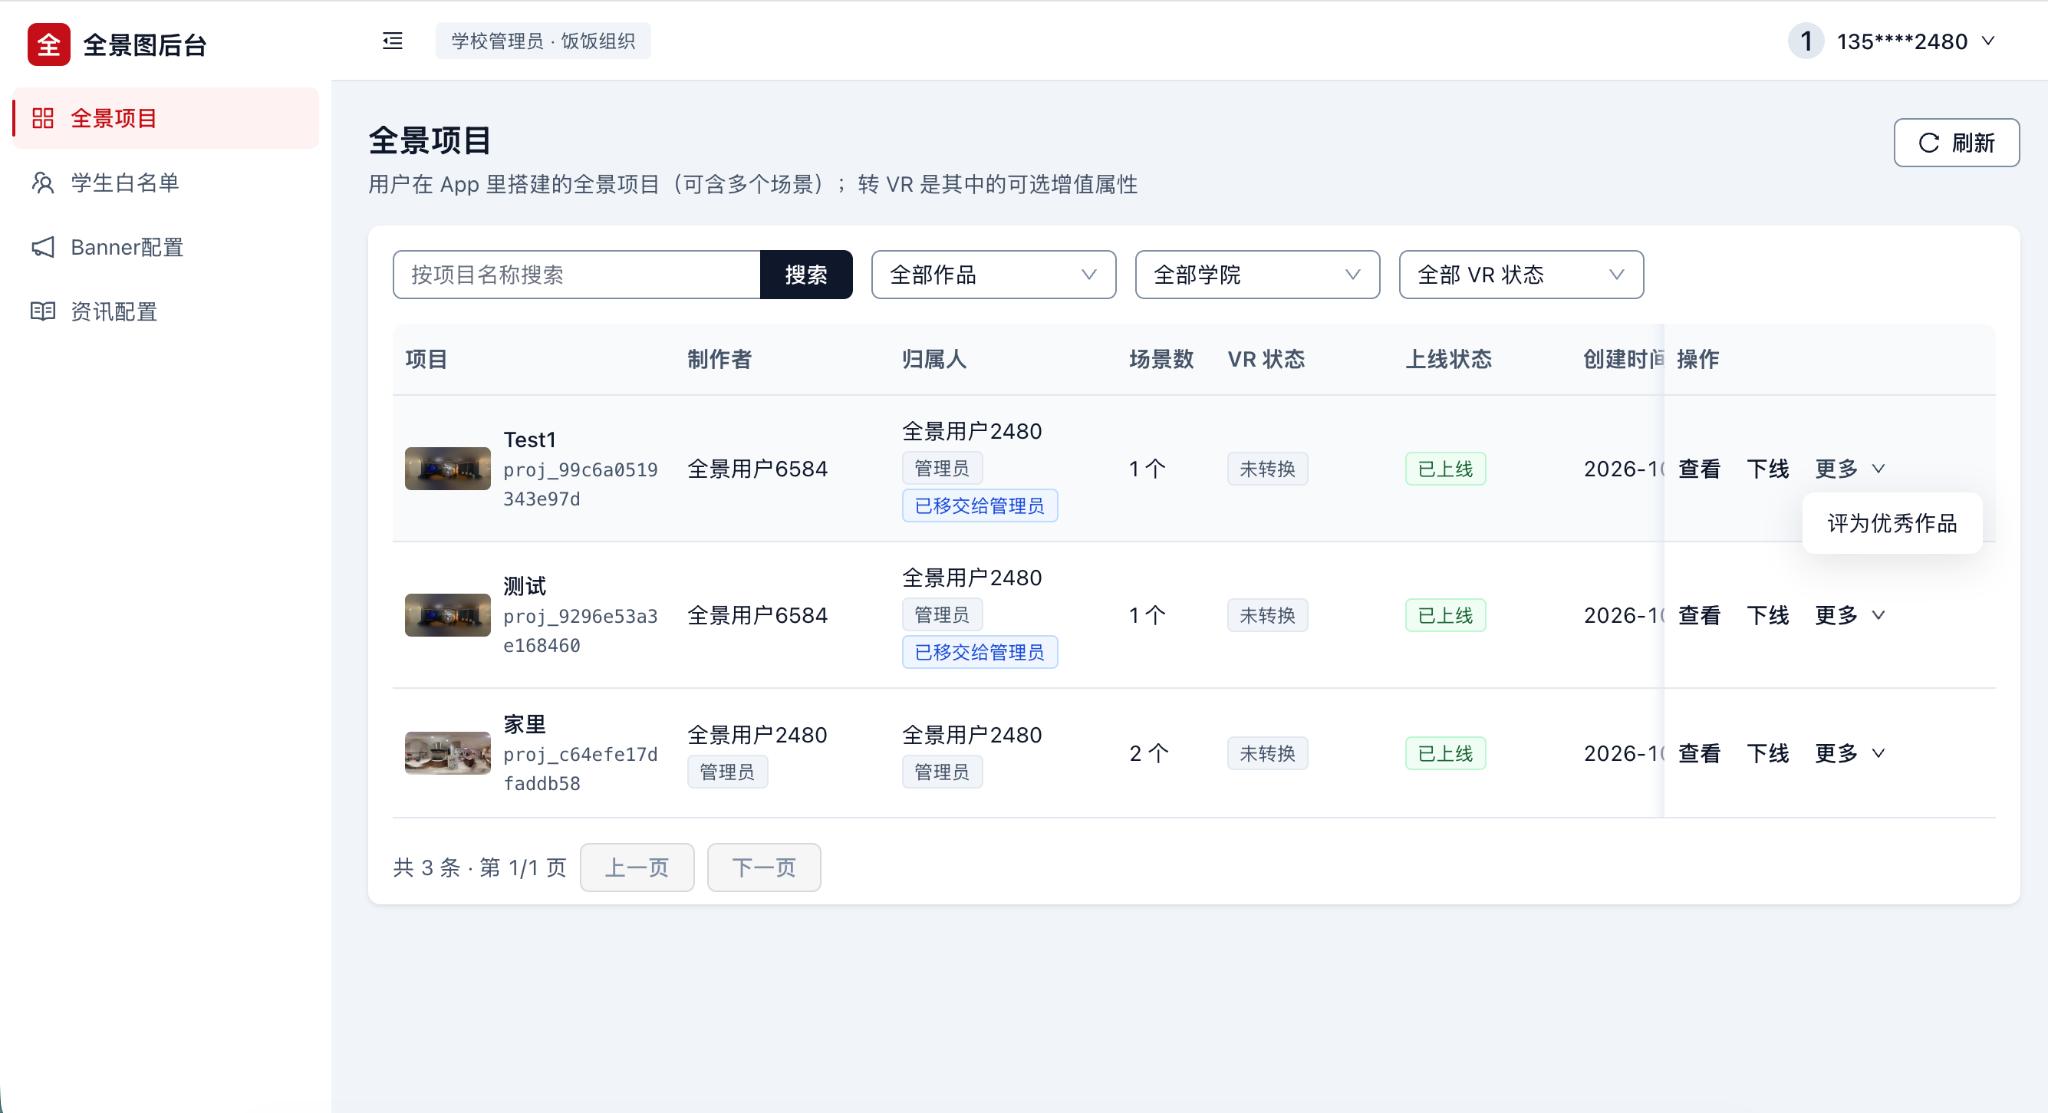
Task: Click 查看 for the Test1 project
Action: 1699,469
